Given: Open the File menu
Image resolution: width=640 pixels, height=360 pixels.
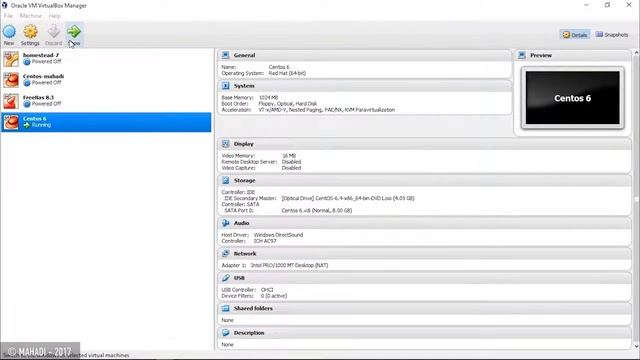Looking at the screenshot, I should tap(8, 16).
